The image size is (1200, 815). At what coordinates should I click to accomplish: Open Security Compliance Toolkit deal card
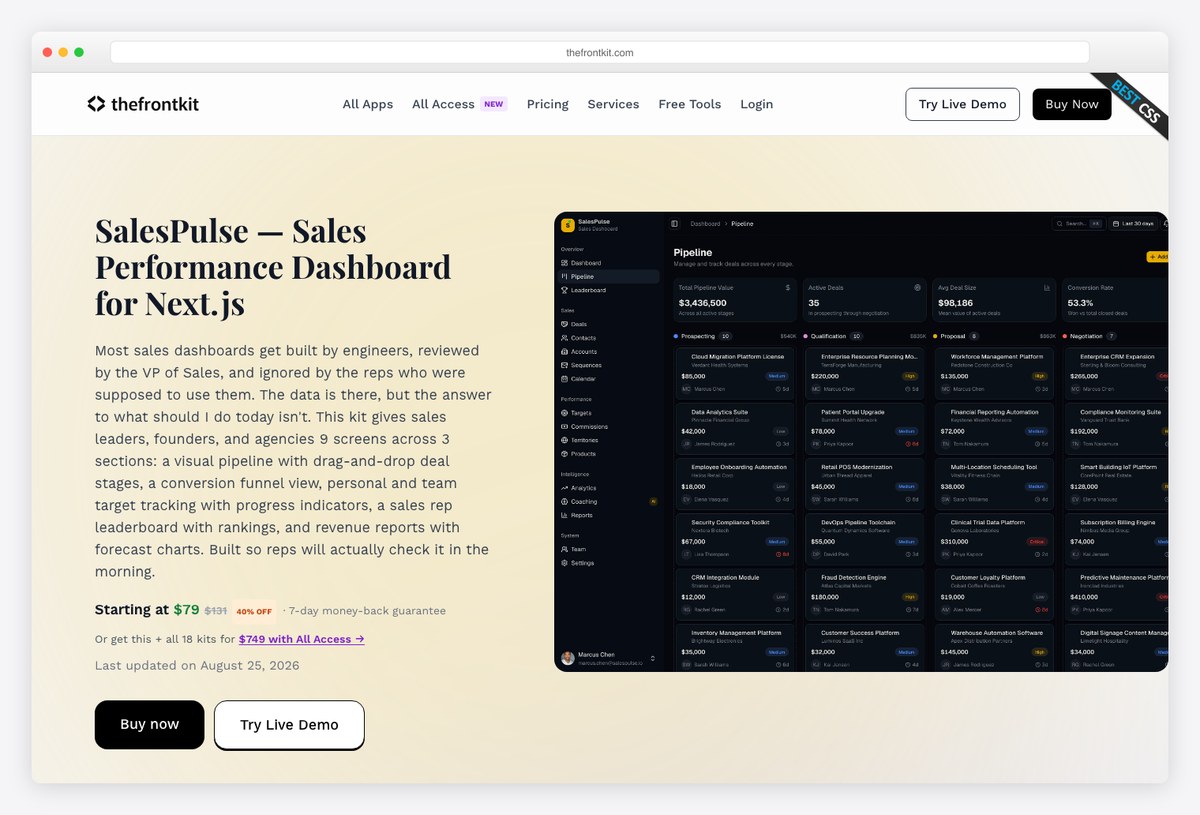pyautogui.click(x=735, y=537)
